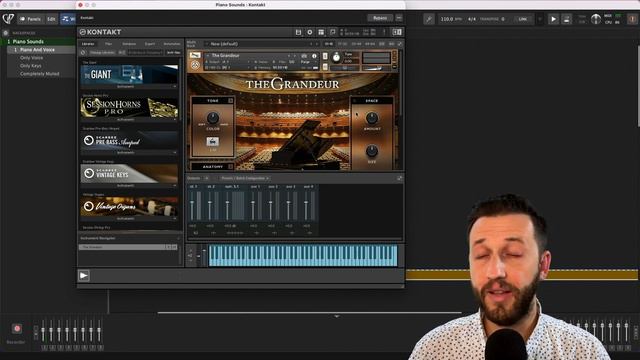Screen dimensions: 640x360
Task: Open Scarbee Vintage Keys library
Action: pyautogui.click(x=129, y=174)
